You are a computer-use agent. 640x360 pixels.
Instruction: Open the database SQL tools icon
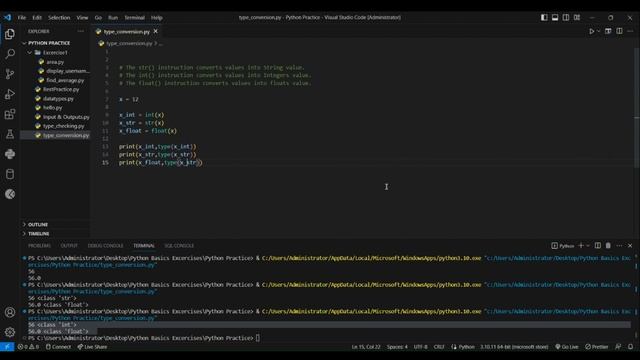(10, 174)
